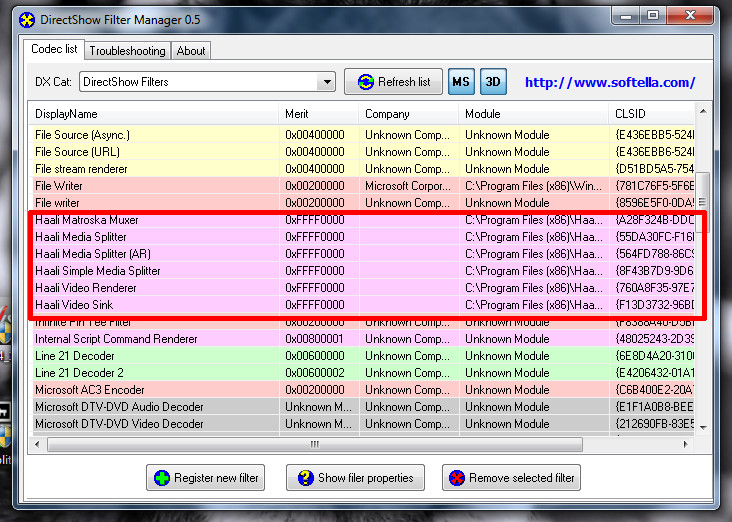The image size is (732, 522).
Task: Click the 0x00600002 merit value
Action: pos(314,373)
